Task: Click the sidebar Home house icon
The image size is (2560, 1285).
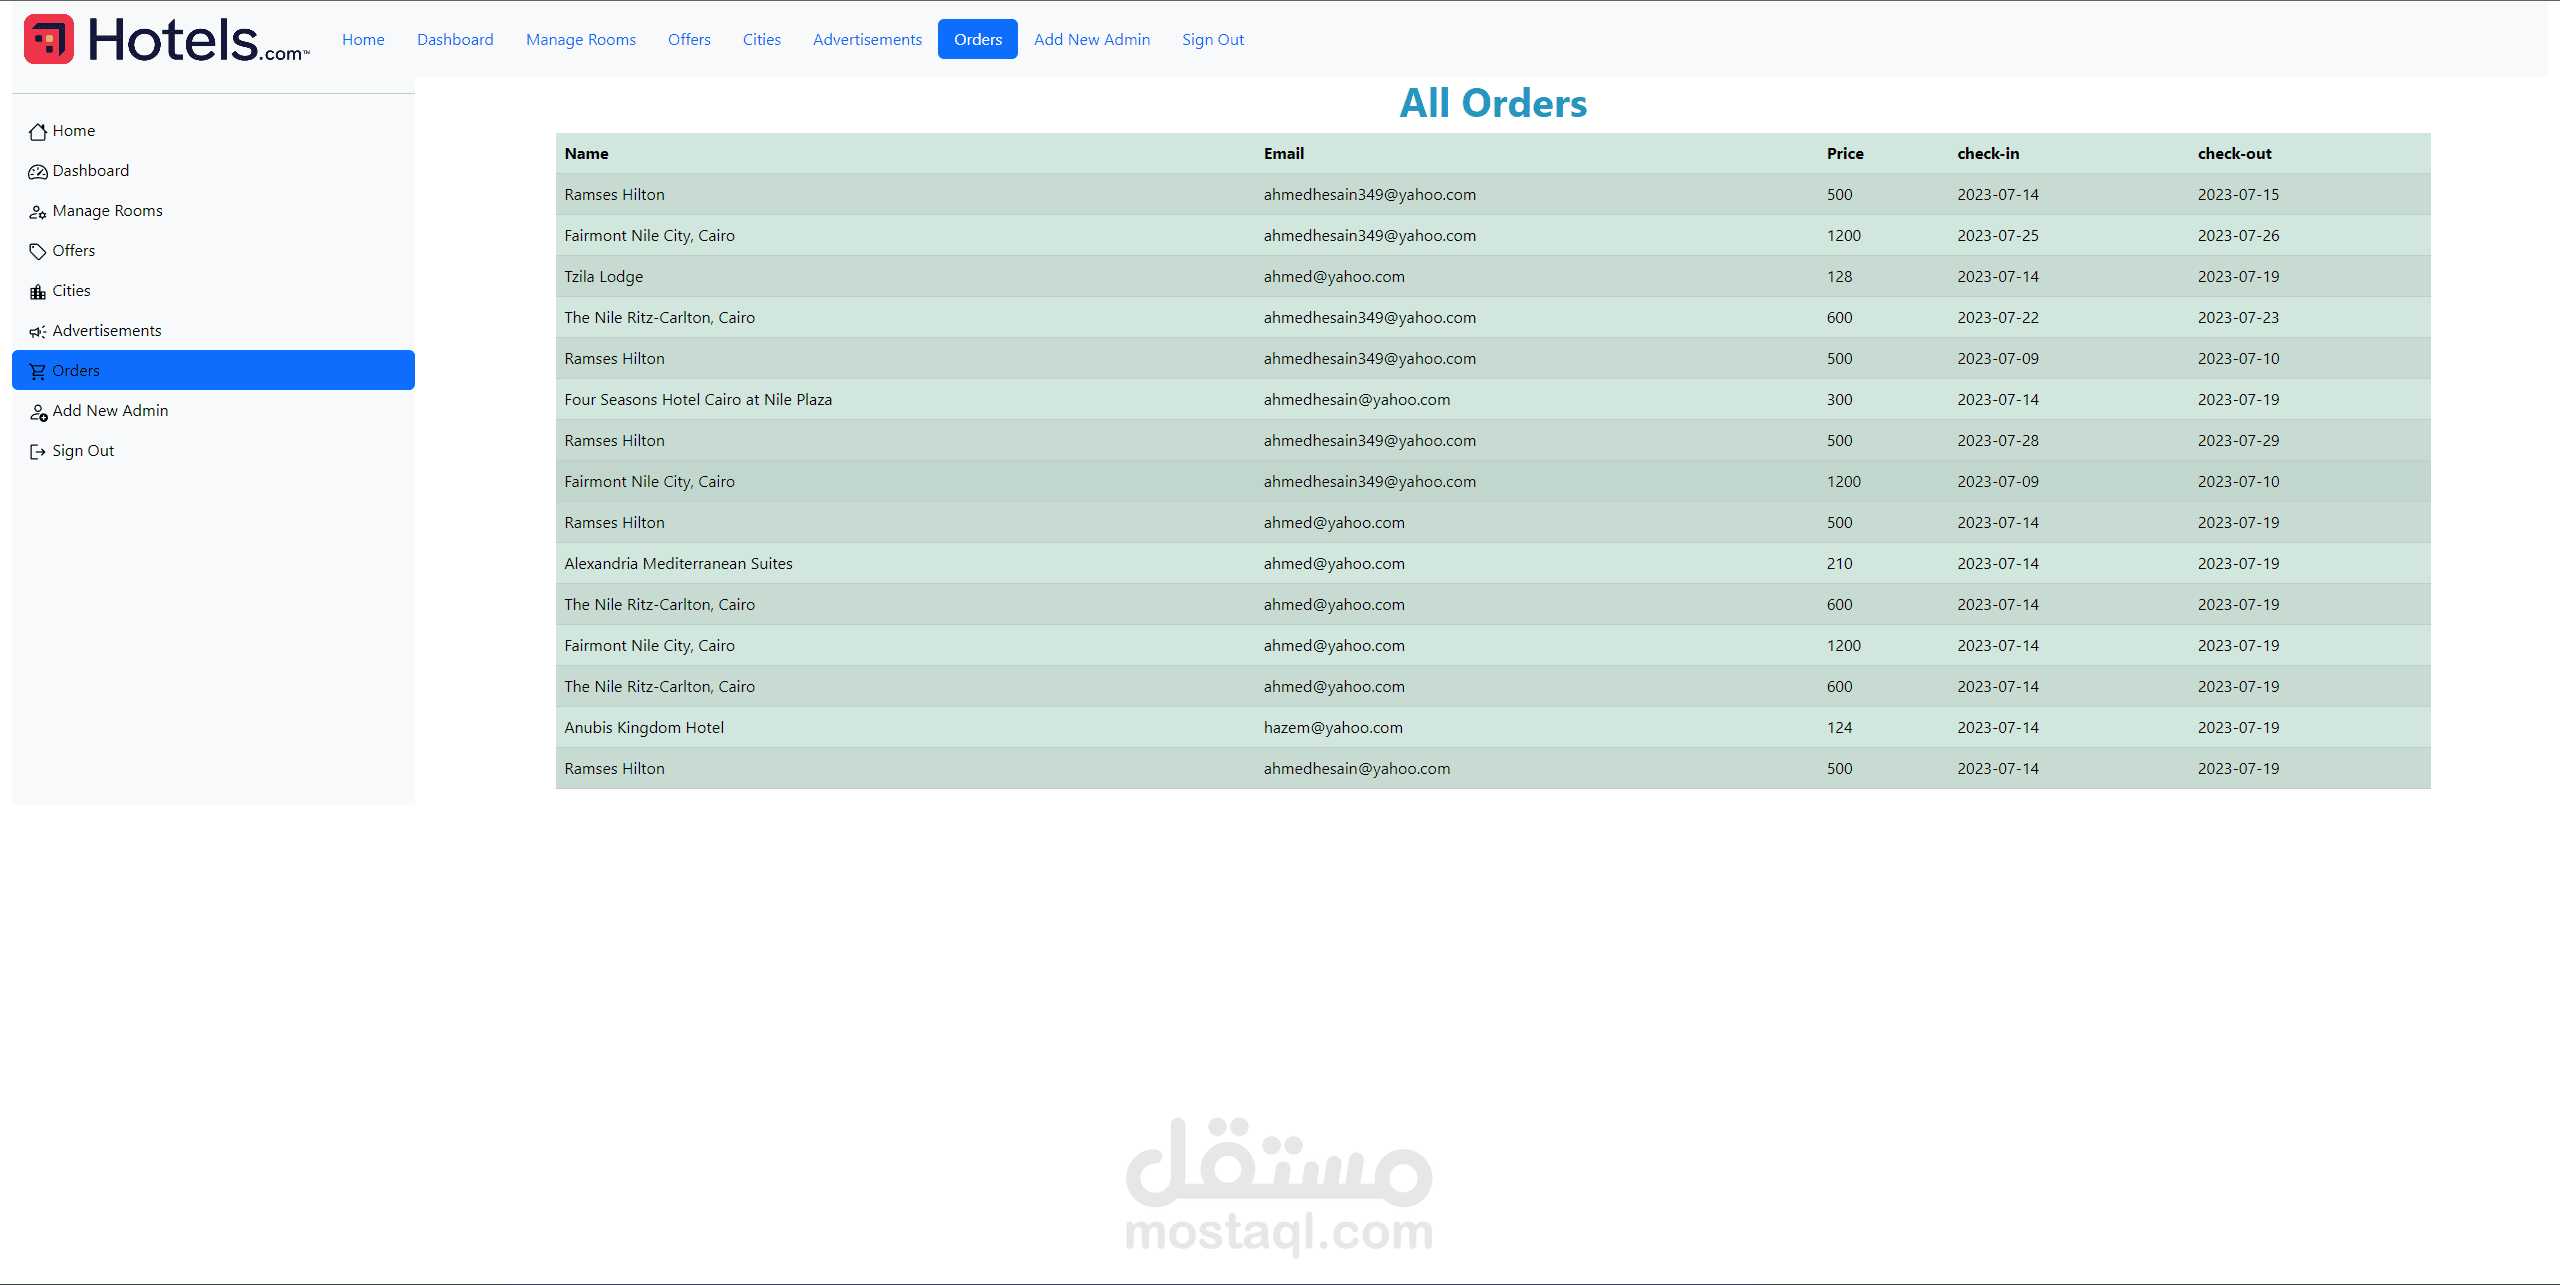Action: pos(38,132)
